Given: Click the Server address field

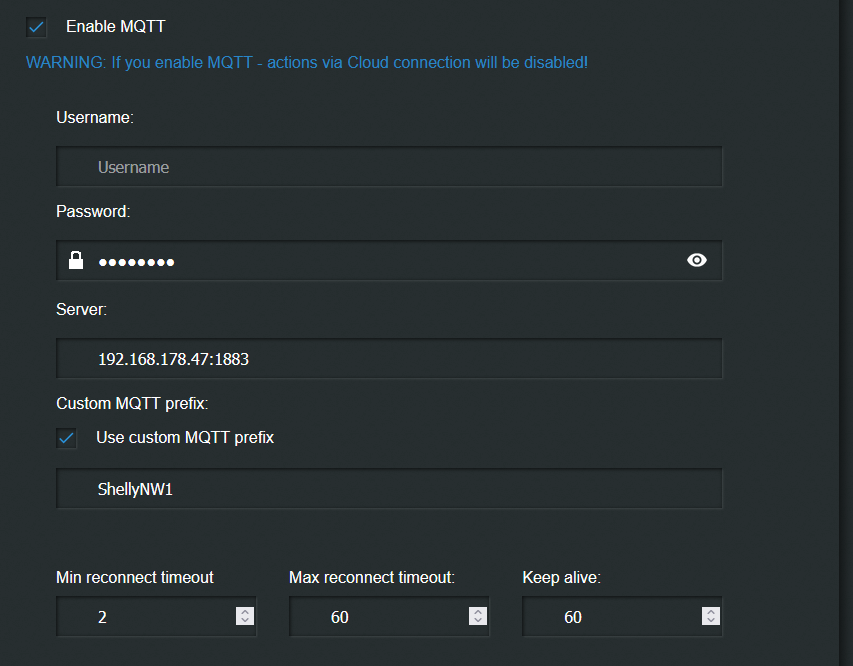Looking at the screenshot, I should [390, 359].
